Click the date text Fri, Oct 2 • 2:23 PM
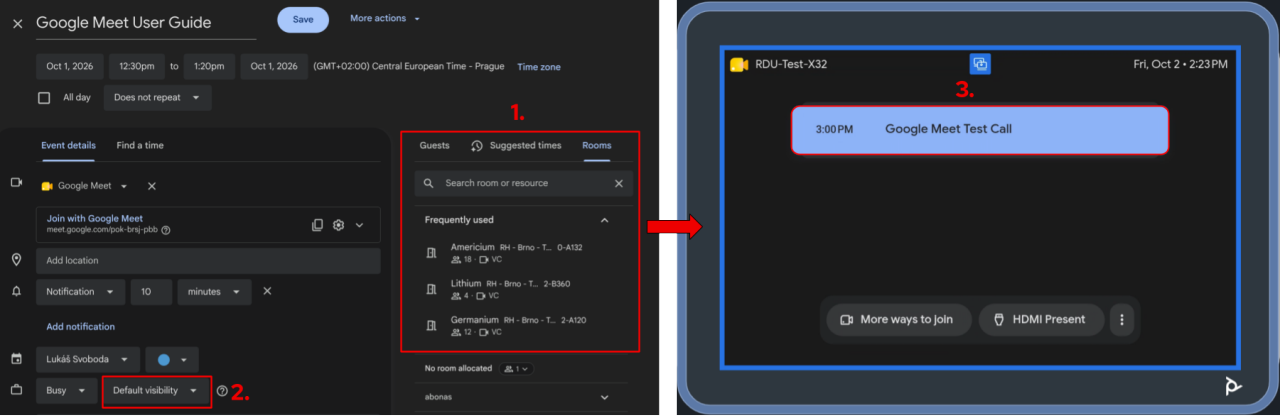The height and width of the screenshot is (418, 1280). pyautogui.click(x=1180, y=64)
